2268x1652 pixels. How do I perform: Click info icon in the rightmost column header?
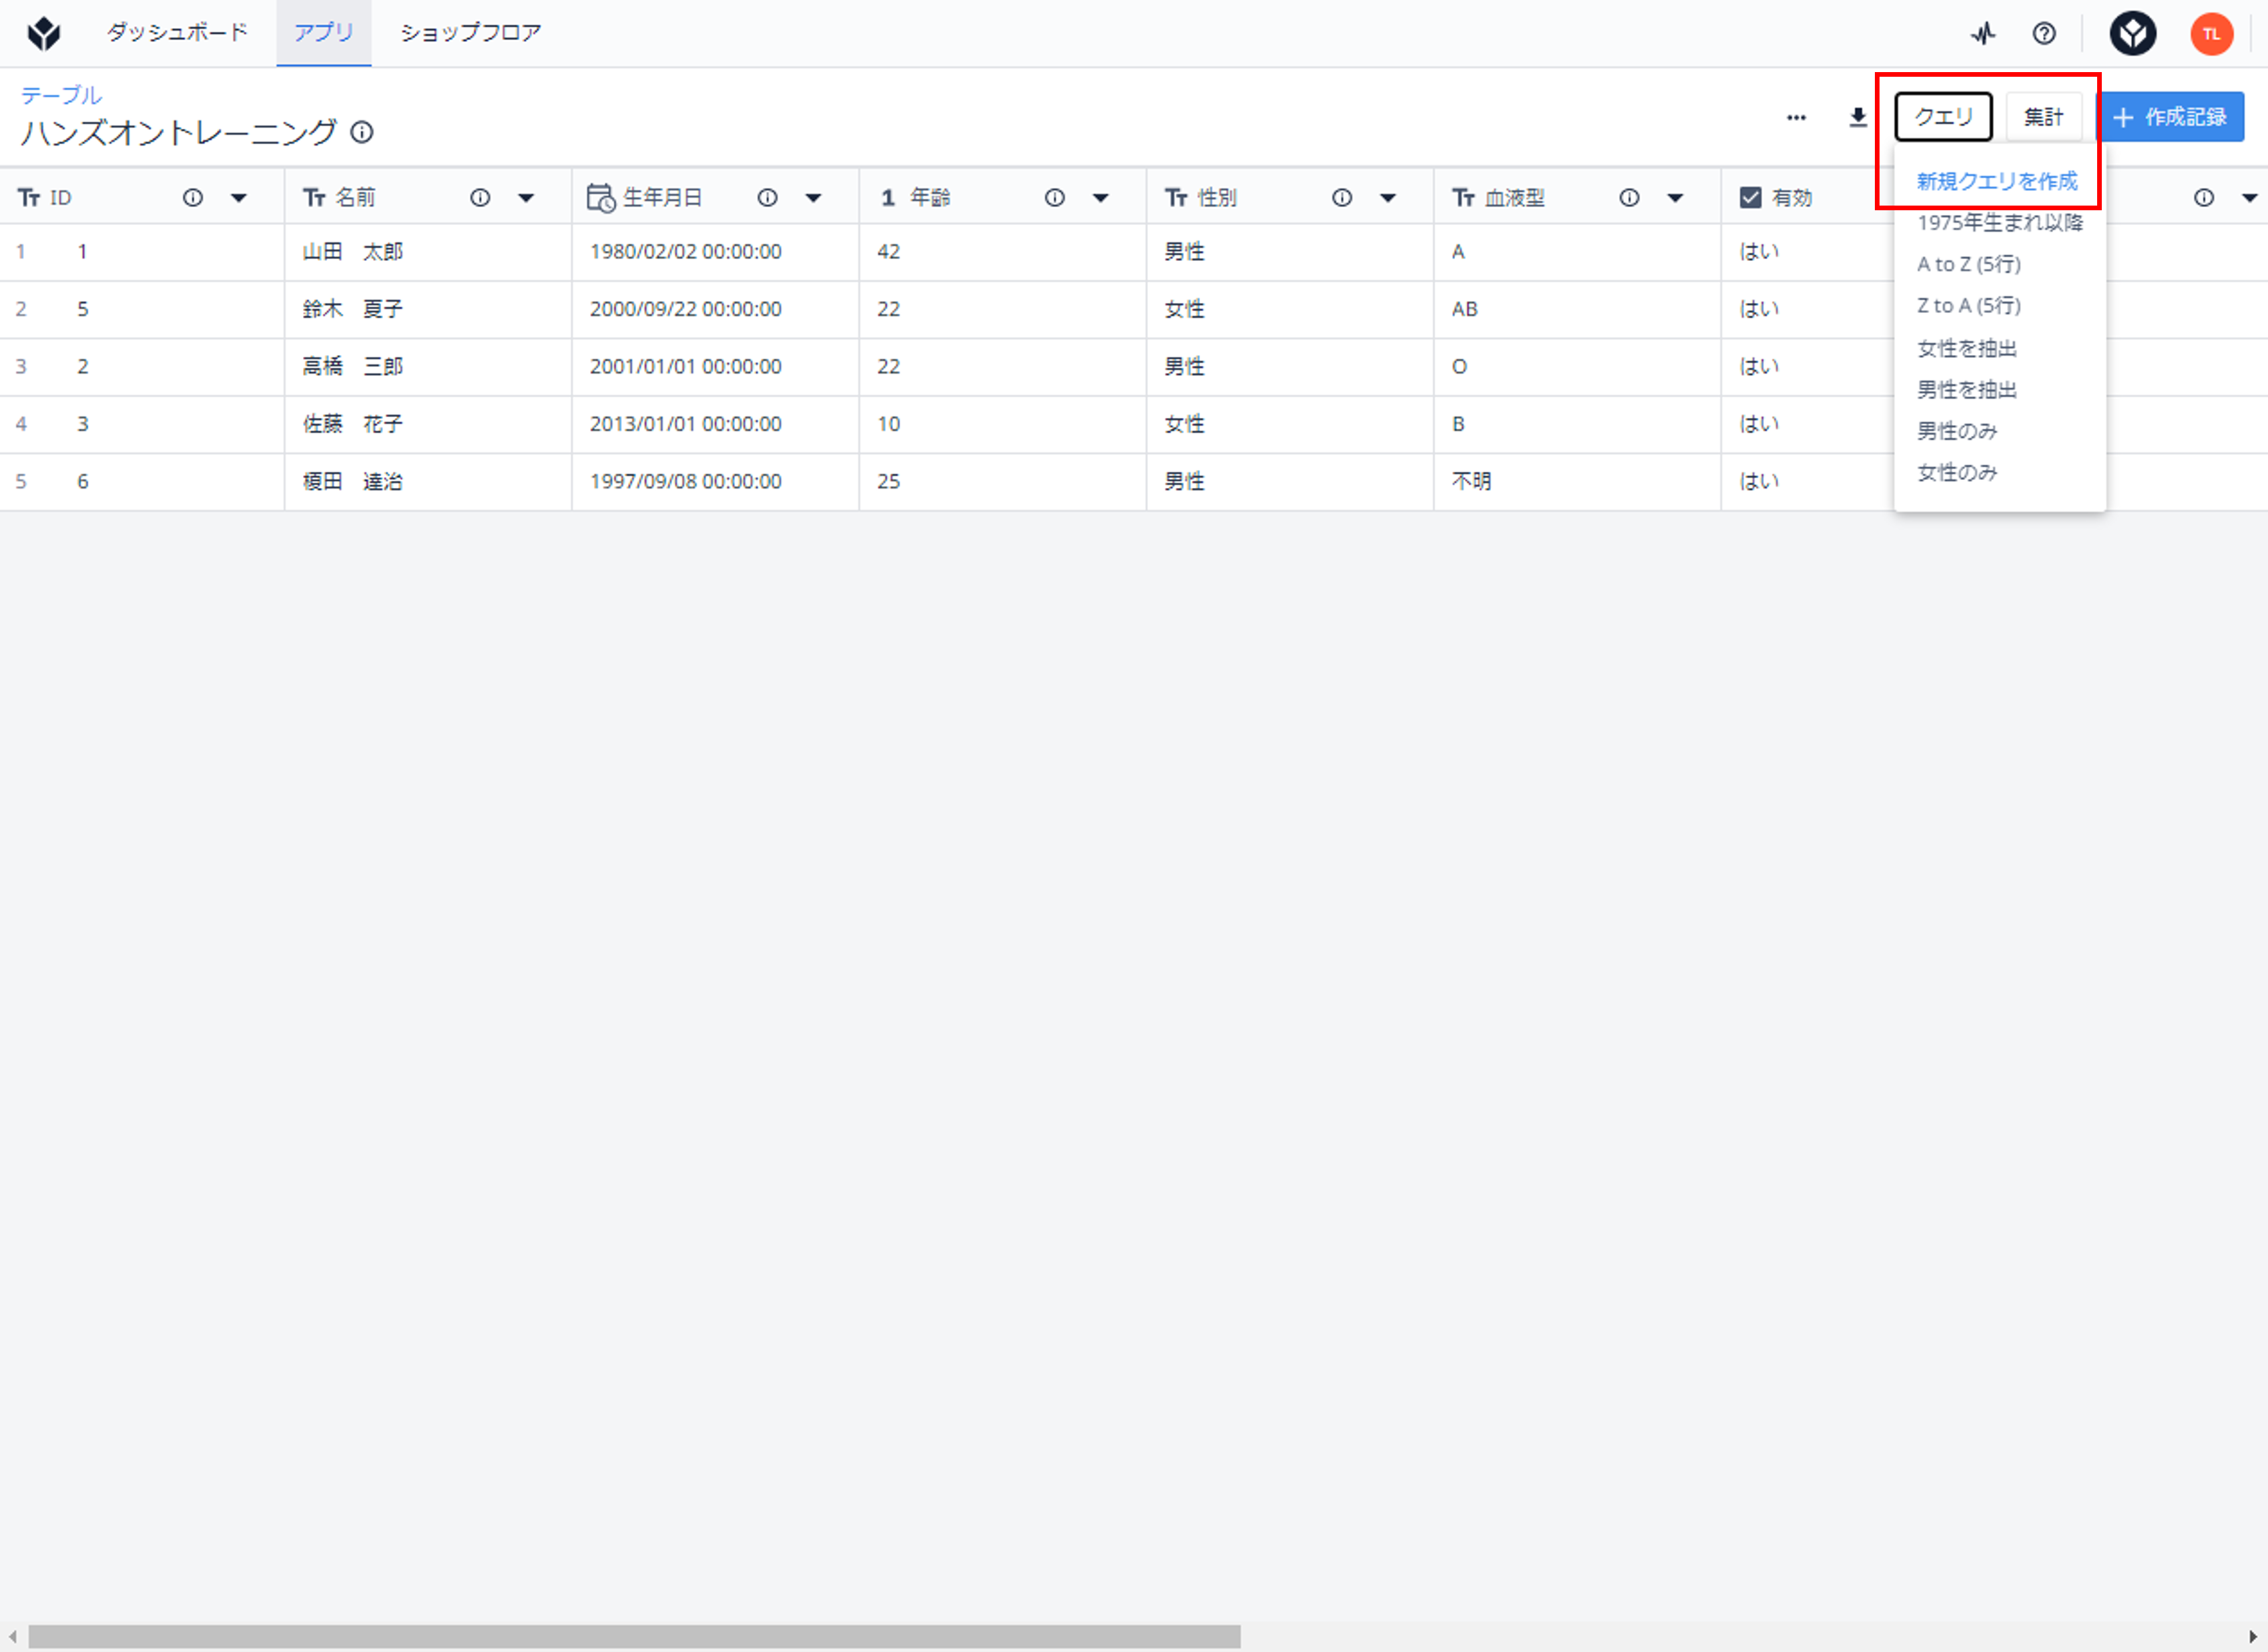click(x=2204, y=198)
